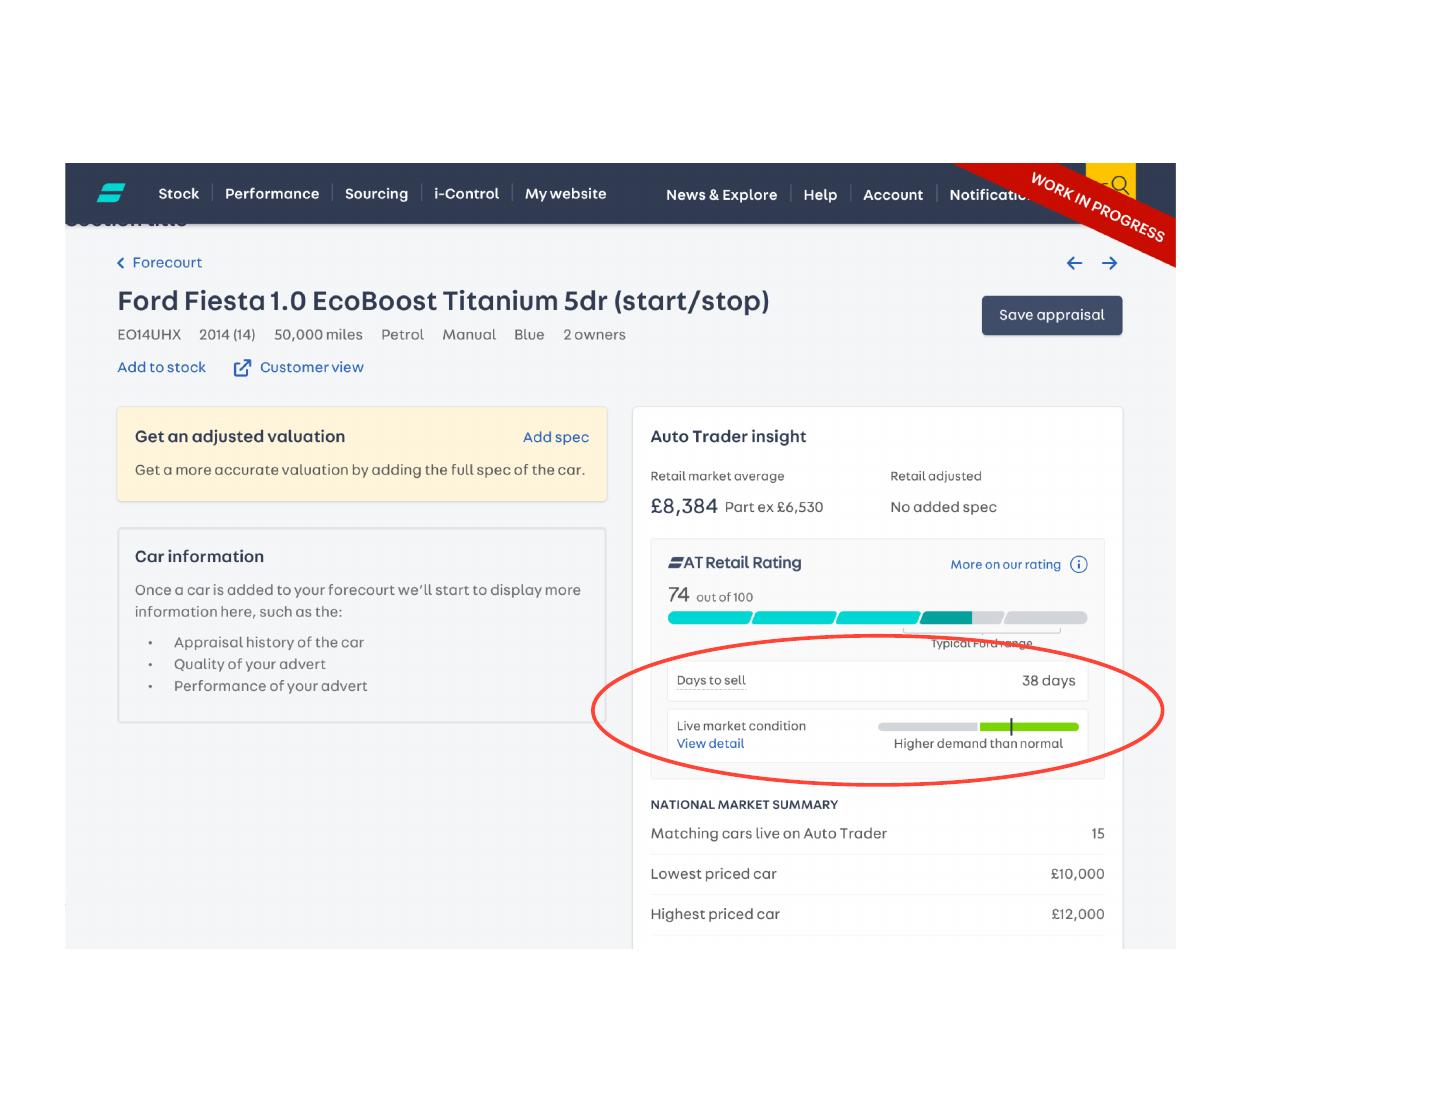
Task: Go to next vehicle arrow
Action: [x=1109, y=263]
